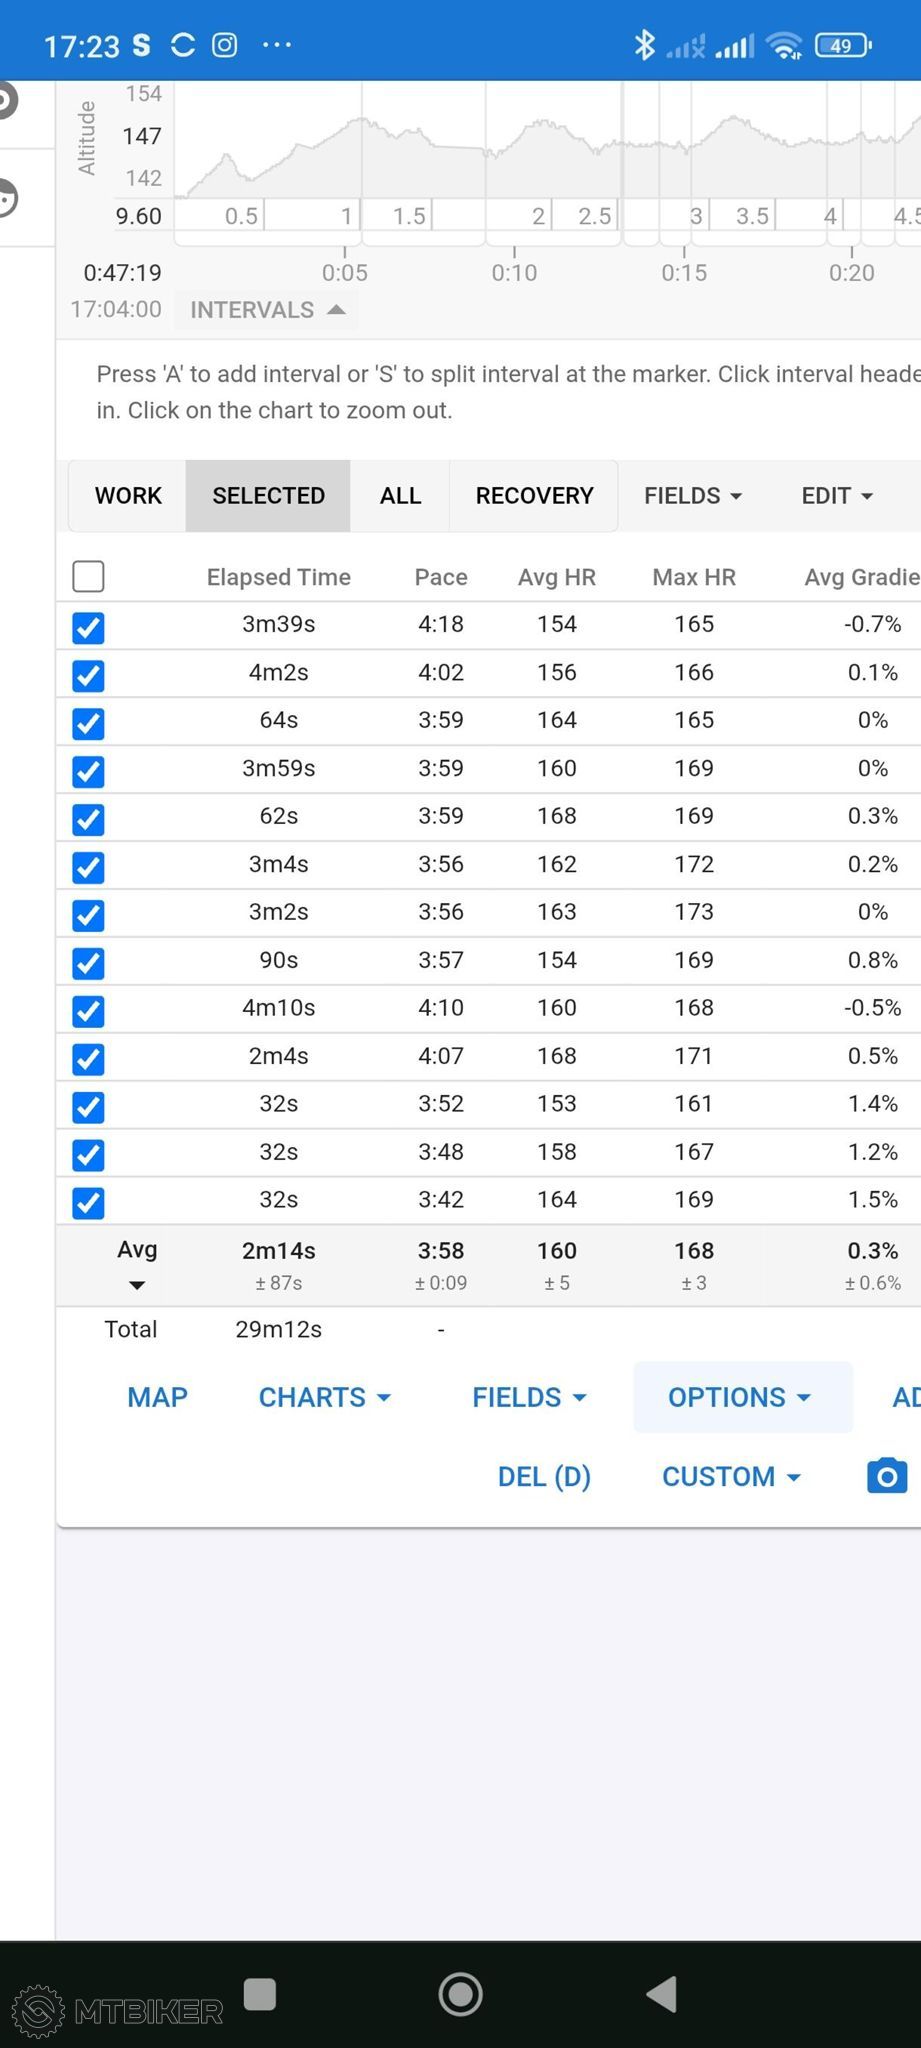
Task: Click the MAP button
Action: coord(157,1397)
